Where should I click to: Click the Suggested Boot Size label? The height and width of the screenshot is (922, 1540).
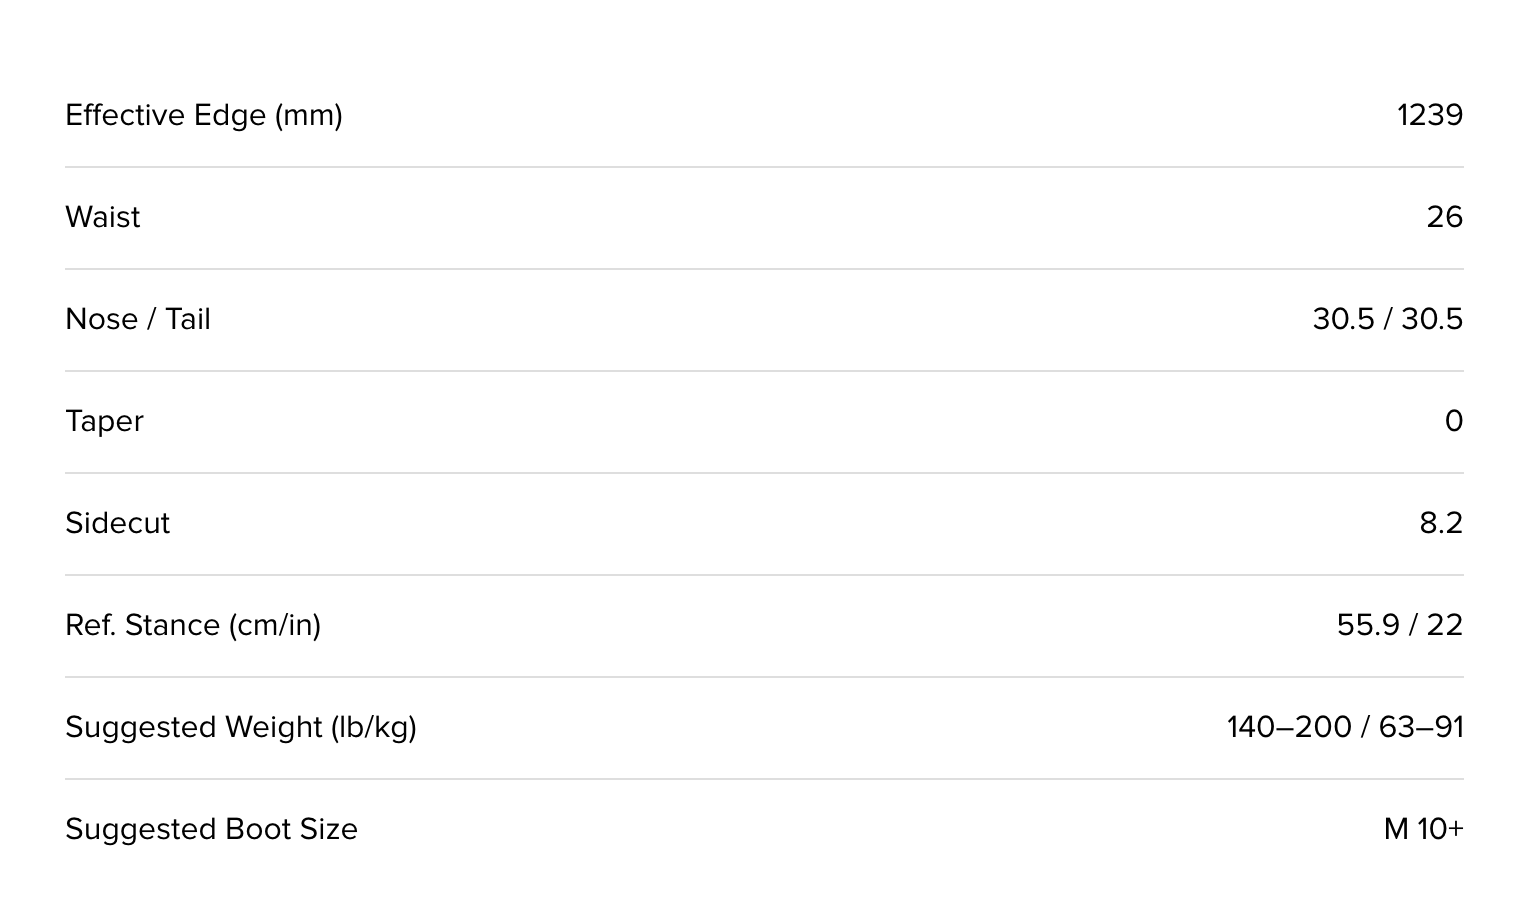tap(211, 830)
